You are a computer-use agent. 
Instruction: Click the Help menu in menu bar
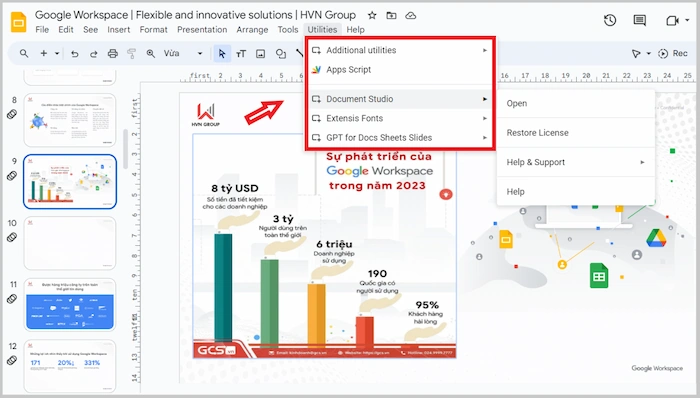tap(355, 30)
